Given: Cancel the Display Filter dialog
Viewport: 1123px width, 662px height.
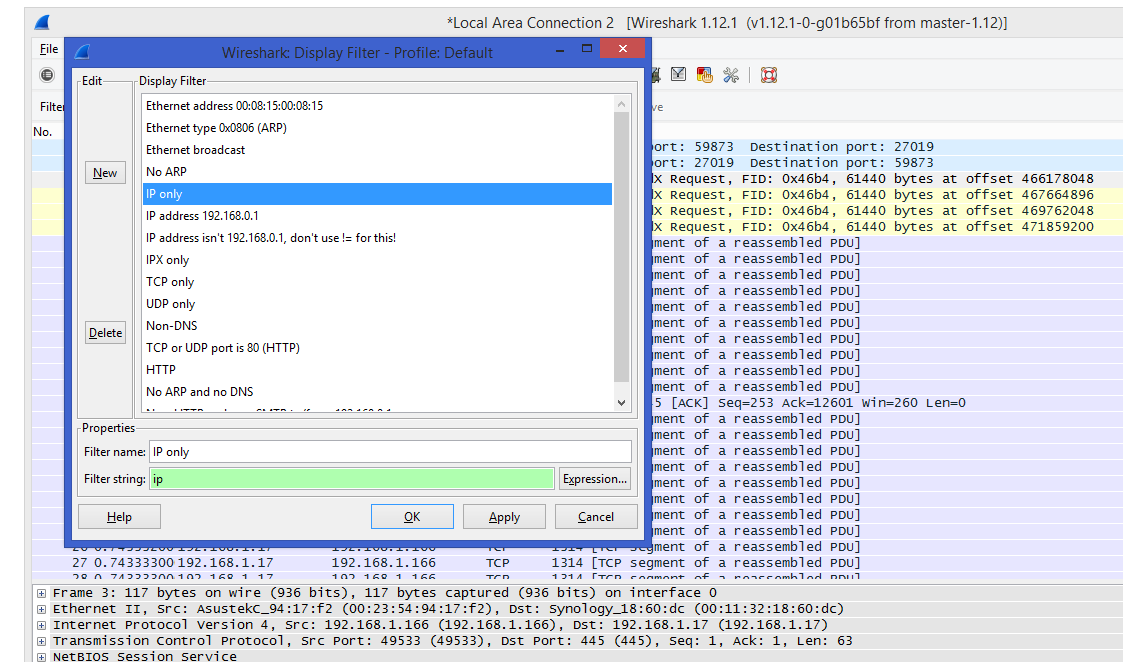Looking at the screenshot, I should (x=596, y=517).
